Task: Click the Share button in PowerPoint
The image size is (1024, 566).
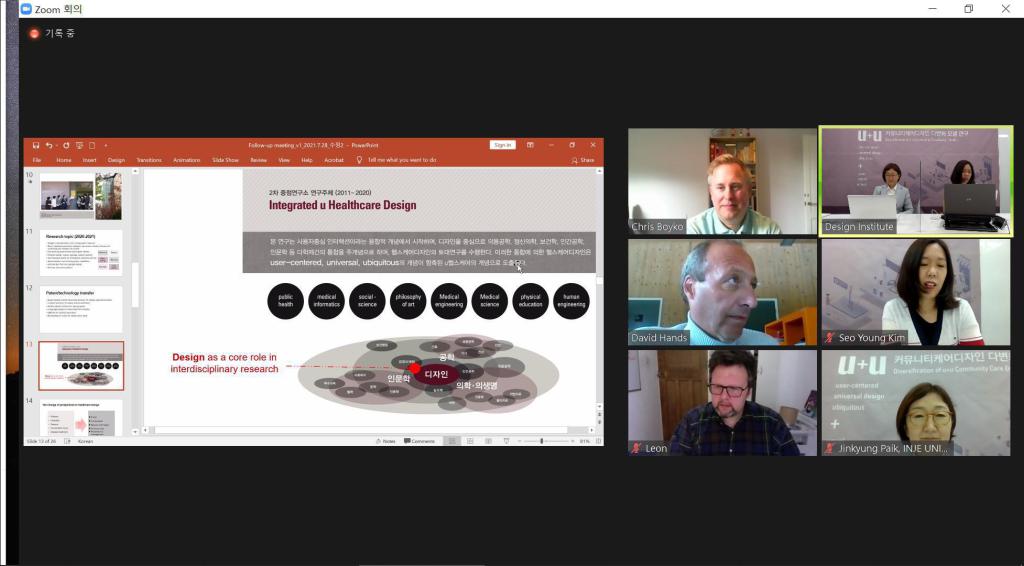Action: click(x=583, y=160)
